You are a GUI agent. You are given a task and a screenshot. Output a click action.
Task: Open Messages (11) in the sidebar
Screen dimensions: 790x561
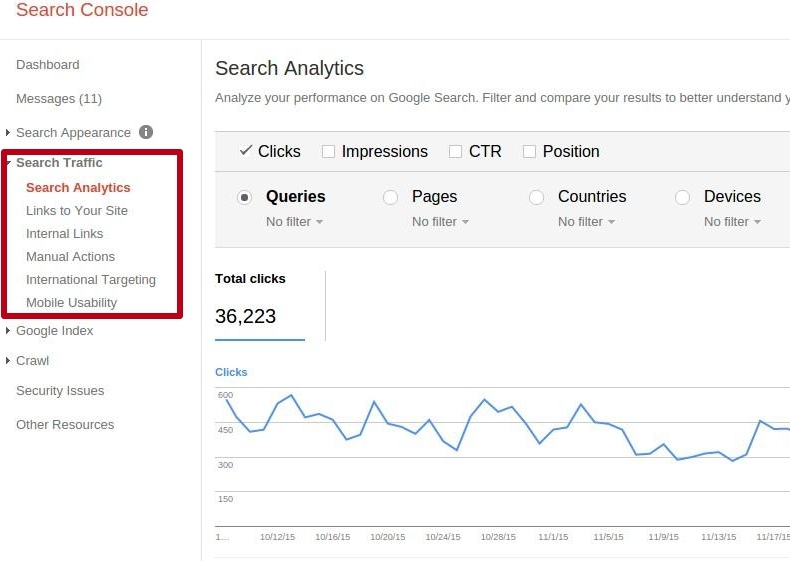59,99
